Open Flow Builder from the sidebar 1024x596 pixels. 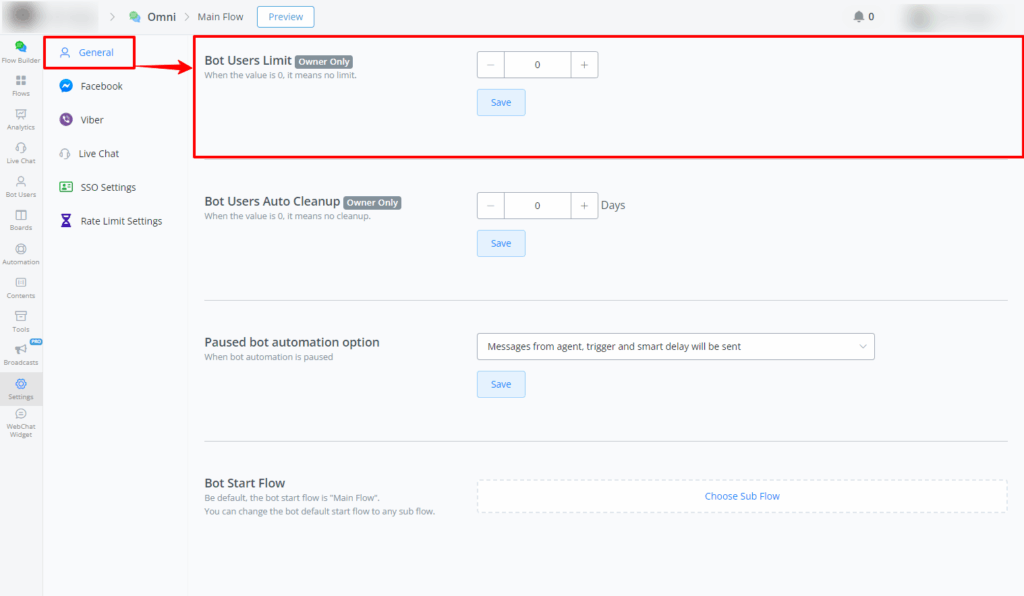point(21,47)
